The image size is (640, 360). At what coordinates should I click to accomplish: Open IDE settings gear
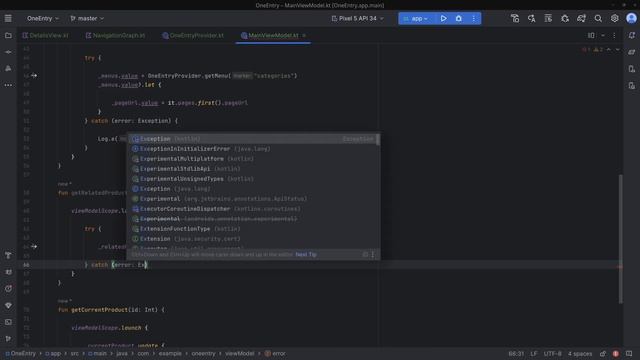(x=615, y=18)
